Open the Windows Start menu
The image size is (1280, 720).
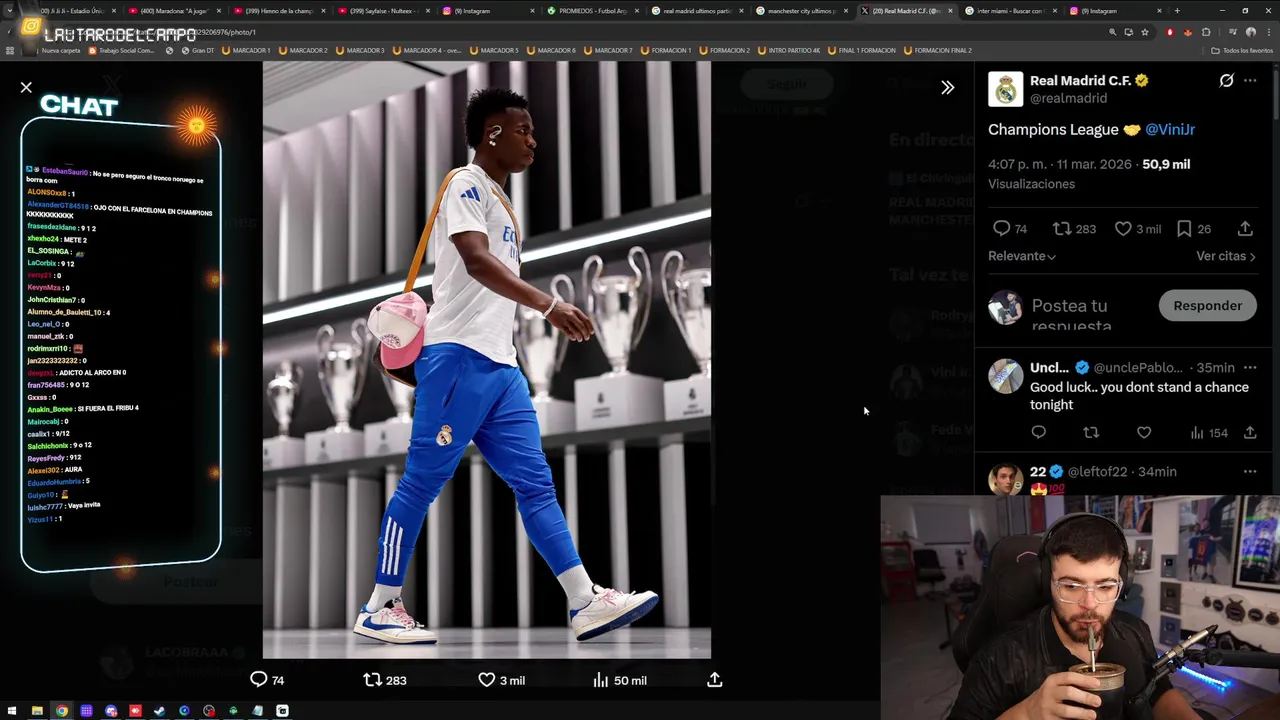click(x=12, y=711)
